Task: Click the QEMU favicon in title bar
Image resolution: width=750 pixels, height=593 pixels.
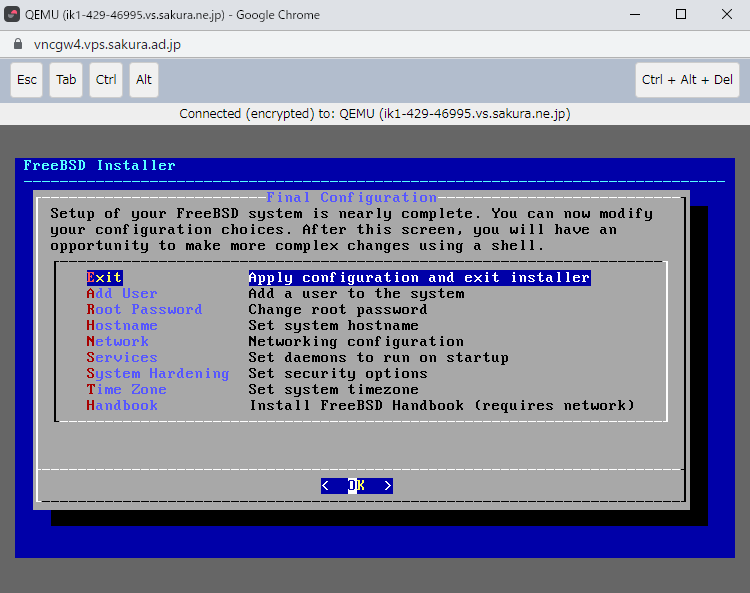Action: pos(15,15)
